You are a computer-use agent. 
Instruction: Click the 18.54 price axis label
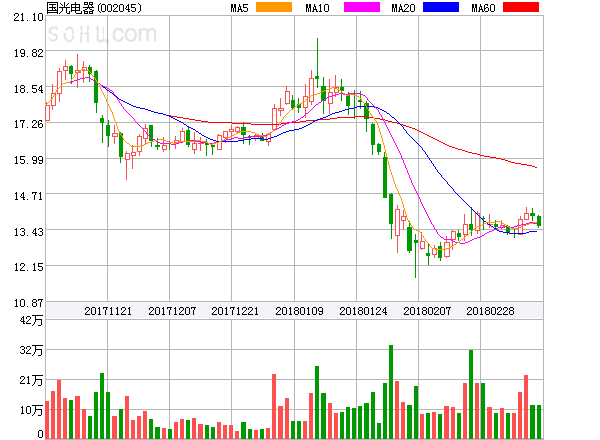click(x=29, y=89)
